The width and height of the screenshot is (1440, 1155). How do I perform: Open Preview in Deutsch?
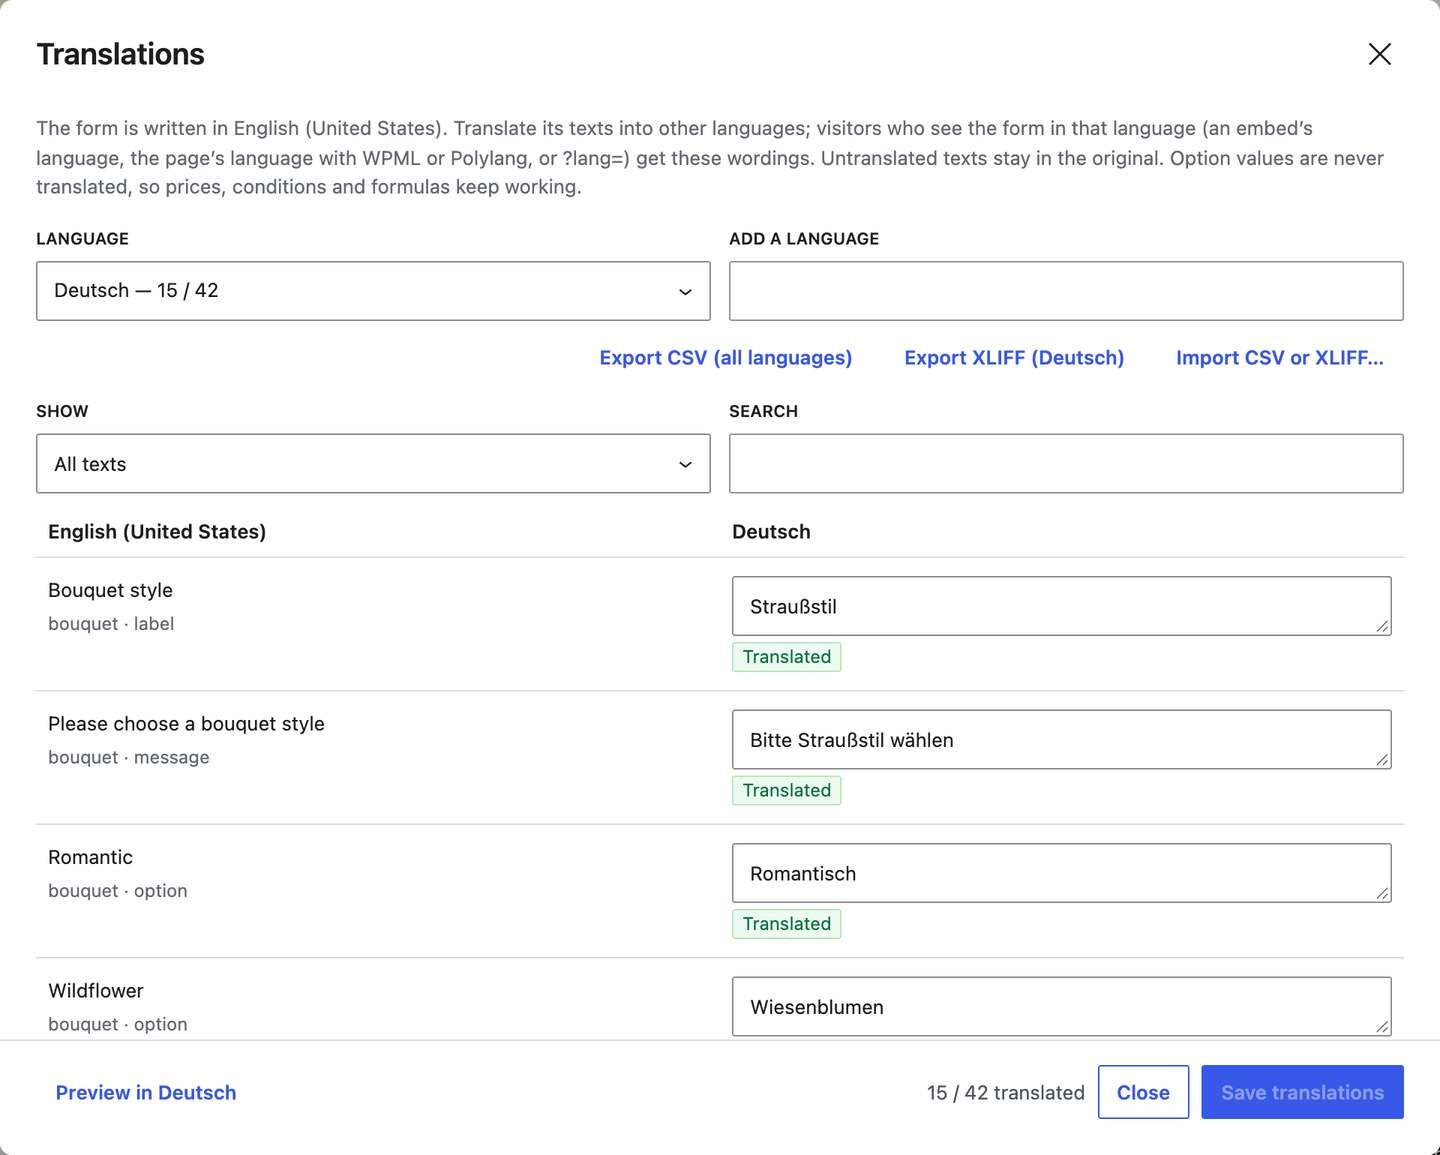coord(146,1093)
